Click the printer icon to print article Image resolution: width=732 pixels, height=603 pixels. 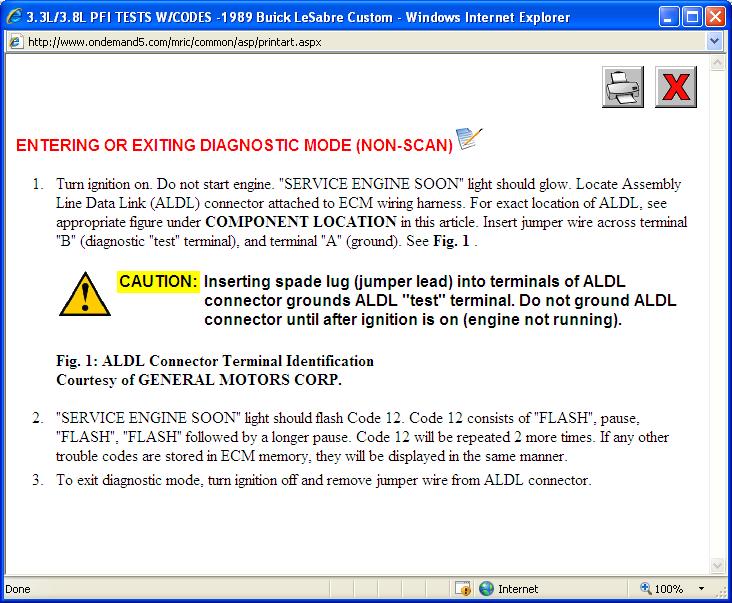[623, 87]
